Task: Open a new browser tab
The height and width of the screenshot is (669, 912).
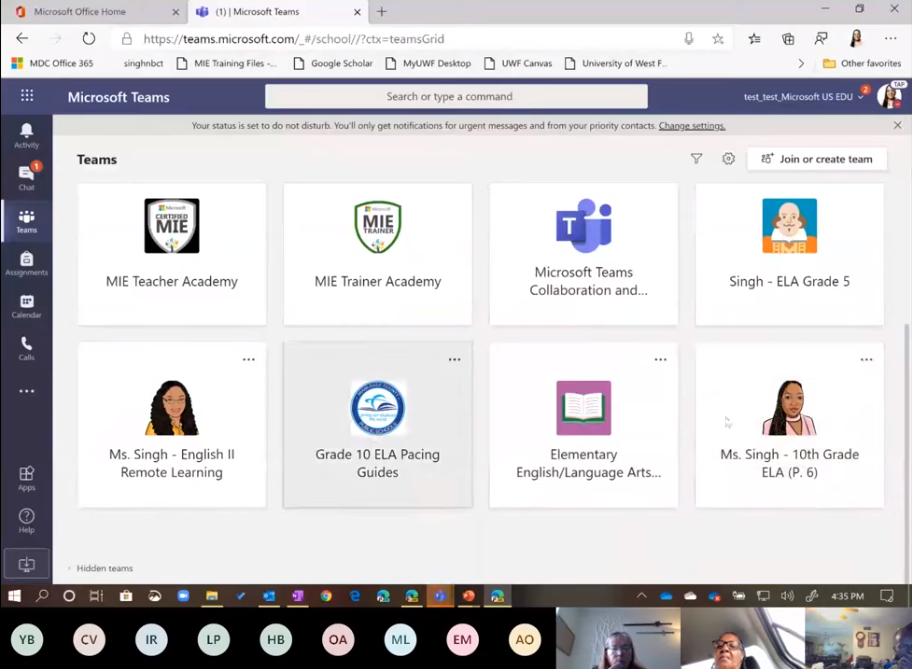Action: click(x=382, y=12)
